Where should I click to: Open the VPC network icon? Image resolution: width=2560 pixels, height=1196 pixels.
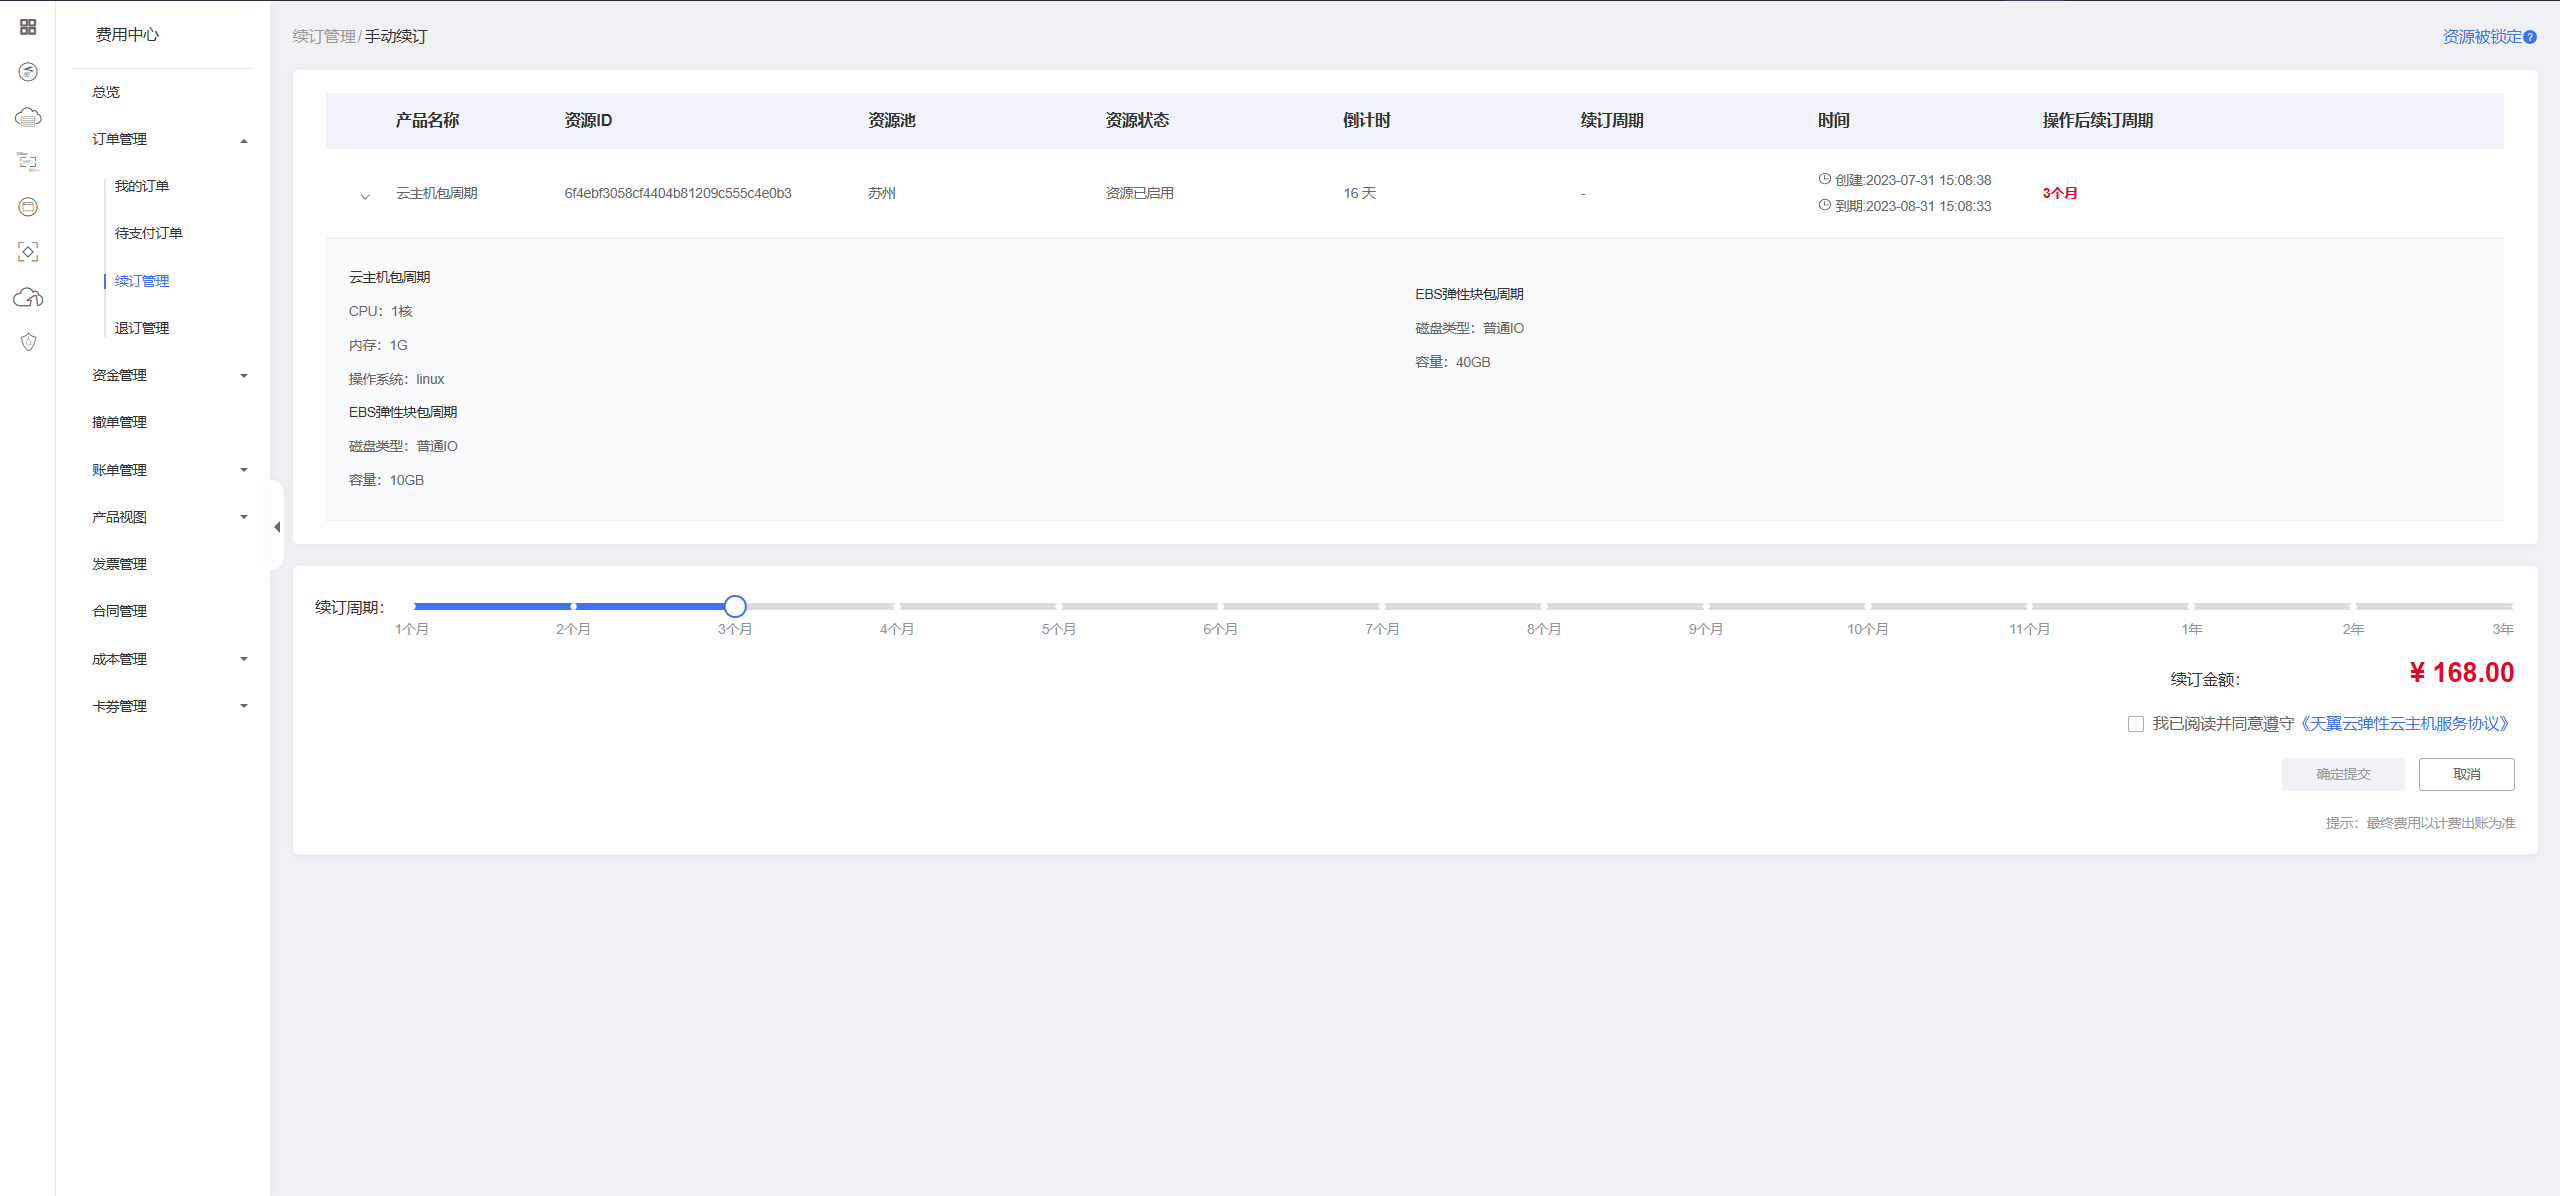(x=28, y=162)
